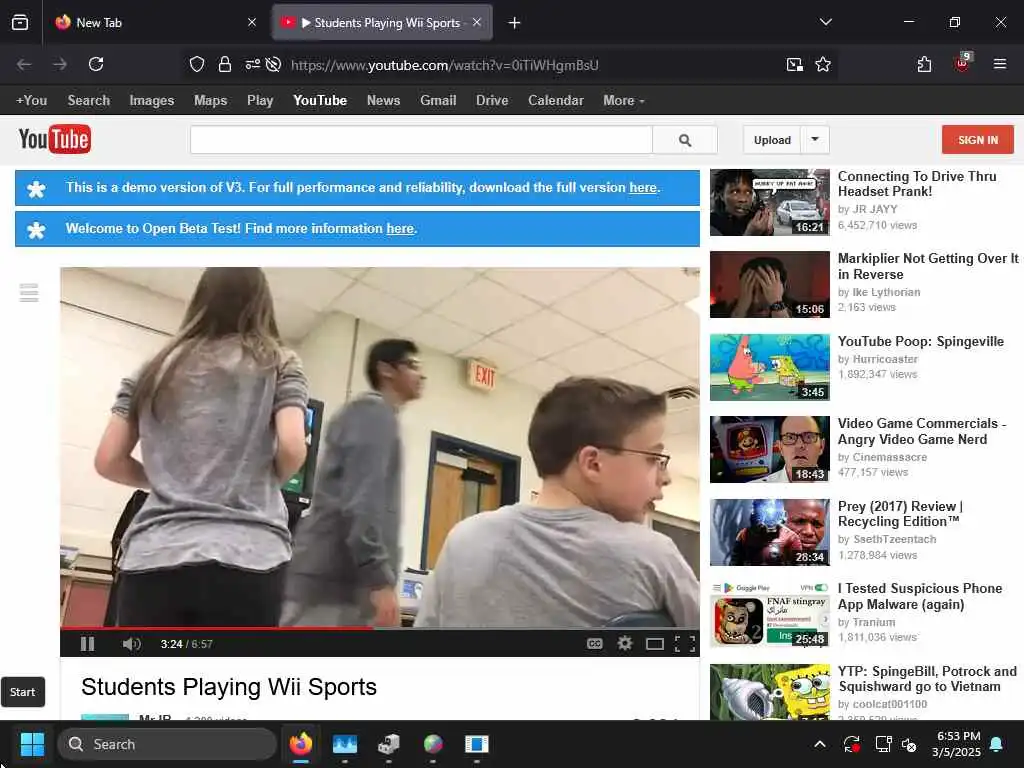1024x768 pixels.
Task: Open Maps in the Google bar
Action: pyautogui.click(x=210, y=101)
